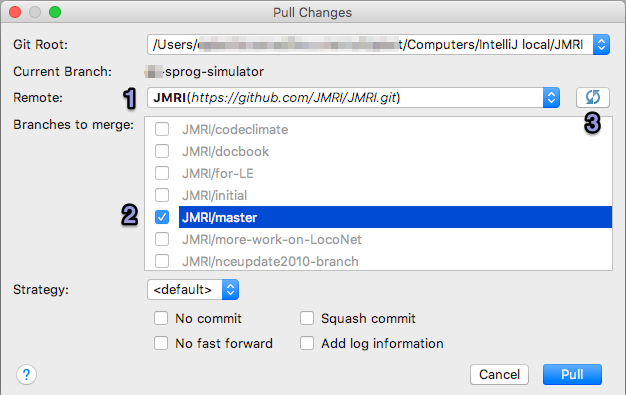Select the JMRI/nceupdate2010-branch checkbox
Image resolution: width=626 pixels, height=395 pixels.
tap(162, 261)
